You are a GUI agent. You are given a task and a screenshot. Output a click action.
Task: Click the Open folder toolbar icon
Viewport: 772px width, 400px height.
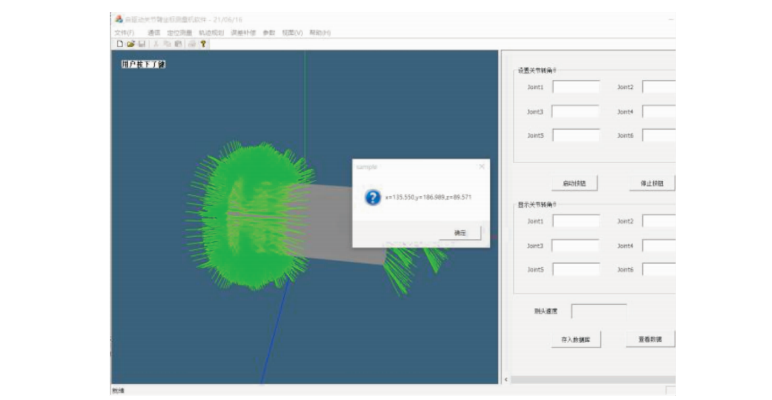130,44
